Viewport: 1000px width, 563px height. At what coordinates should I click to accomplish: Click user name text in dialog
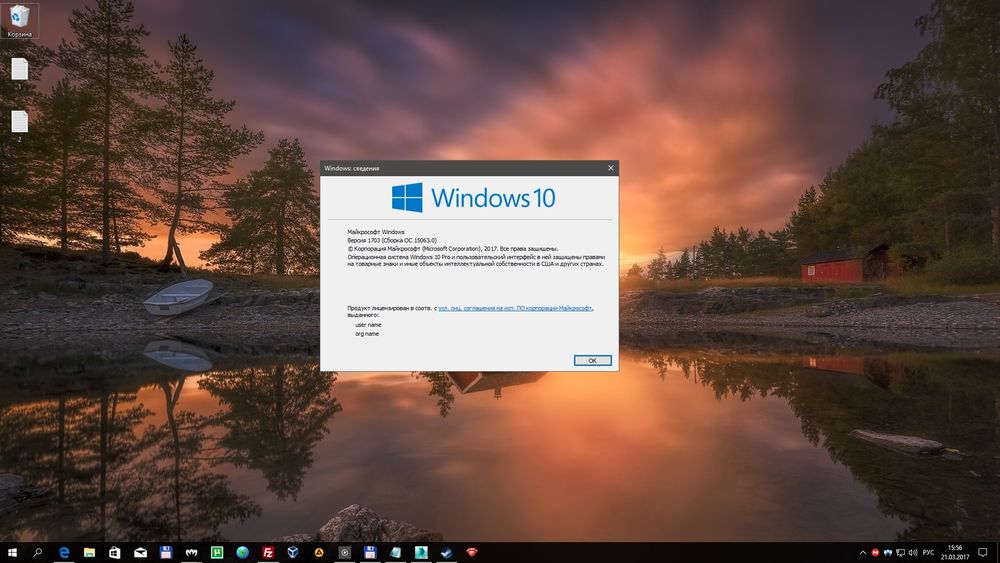point(368,325)
